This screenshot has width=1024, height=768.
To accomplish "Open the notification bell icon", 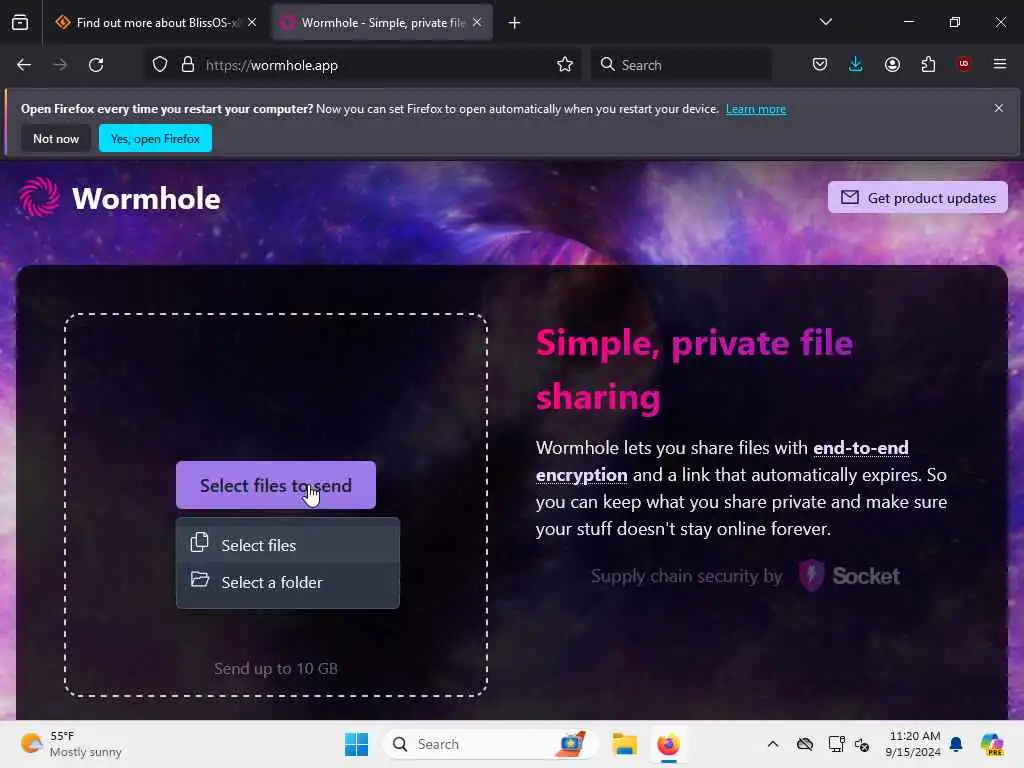I will [x=956, y=744].
